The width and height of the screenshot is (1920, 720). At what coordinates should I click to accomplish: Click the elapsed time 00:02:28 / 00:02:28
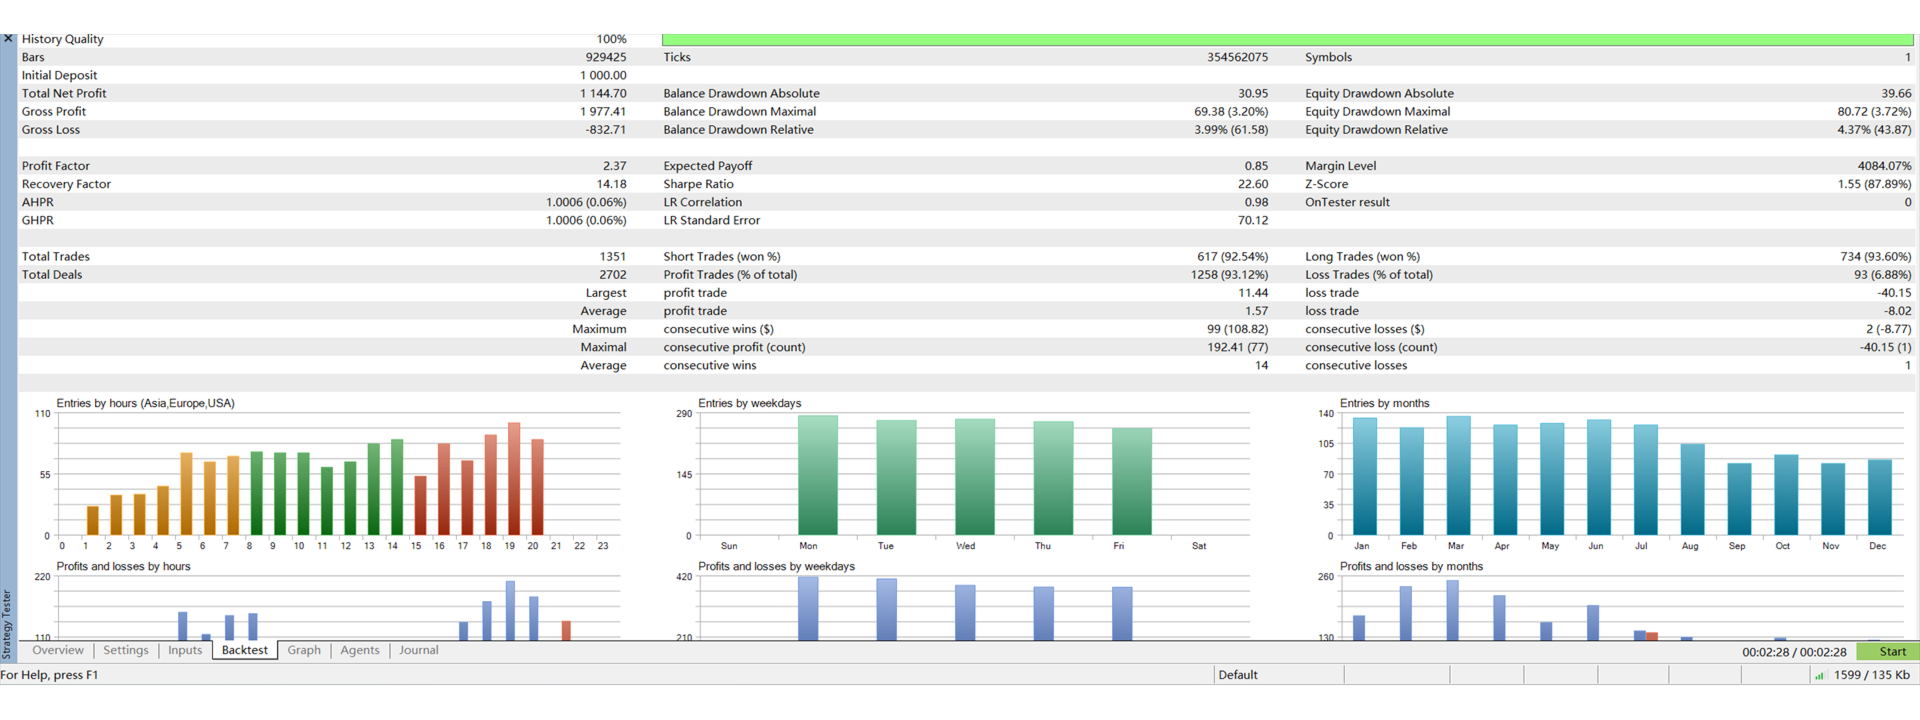tap(1794, 652)
